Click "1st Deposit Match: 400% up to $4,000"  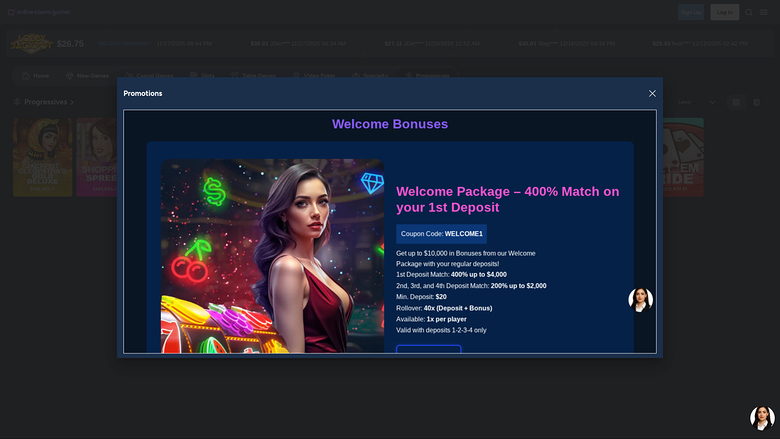[x=451, y=274]
